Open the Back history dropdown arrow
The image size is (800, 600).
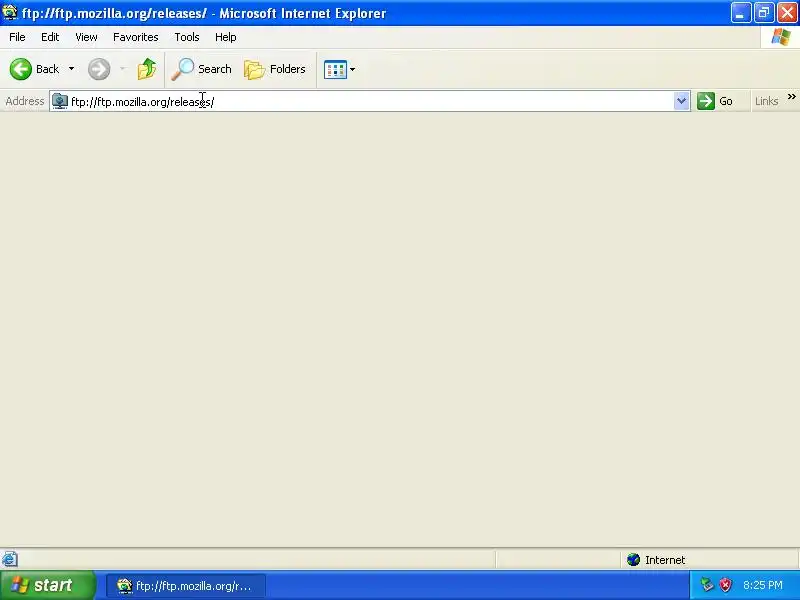71,69
